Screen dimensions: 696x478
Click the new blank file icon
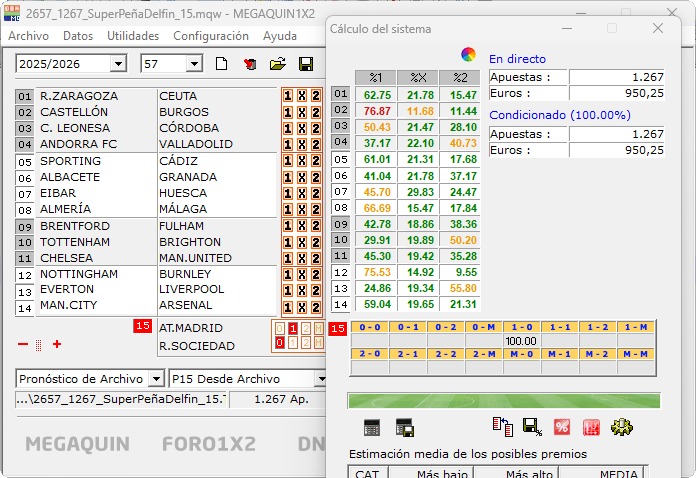coord(222,64)
